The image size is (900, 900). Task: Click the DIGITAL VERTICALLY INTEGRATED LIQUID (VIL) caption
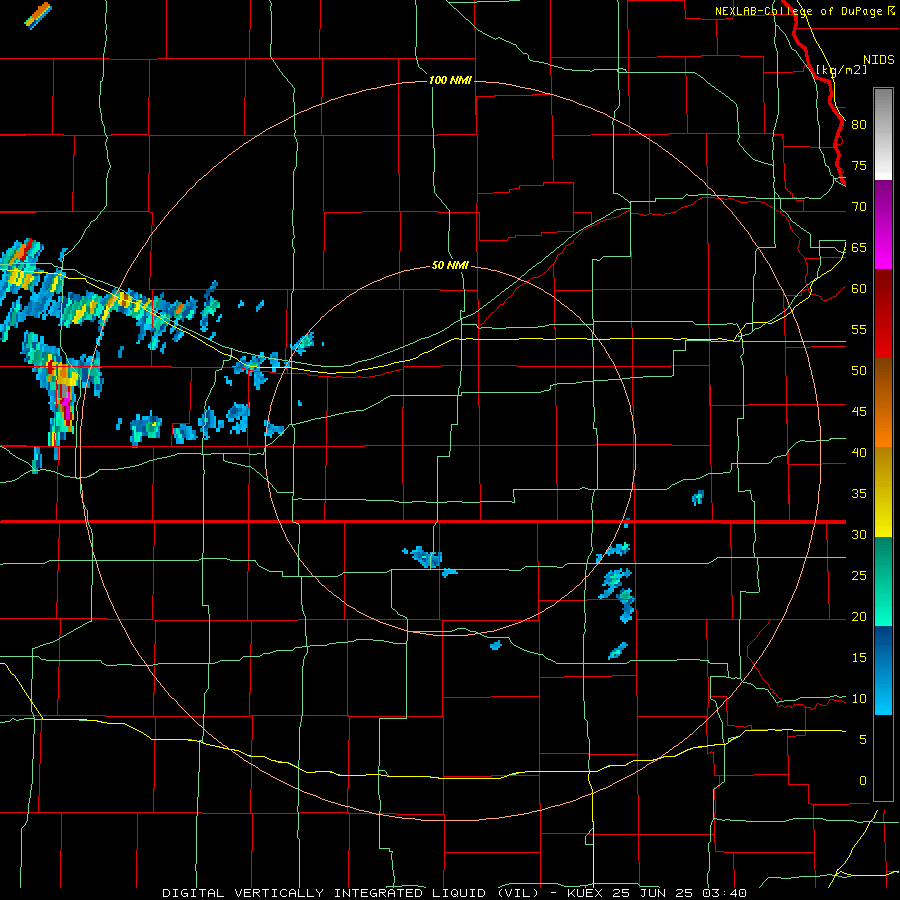point(350,893)
